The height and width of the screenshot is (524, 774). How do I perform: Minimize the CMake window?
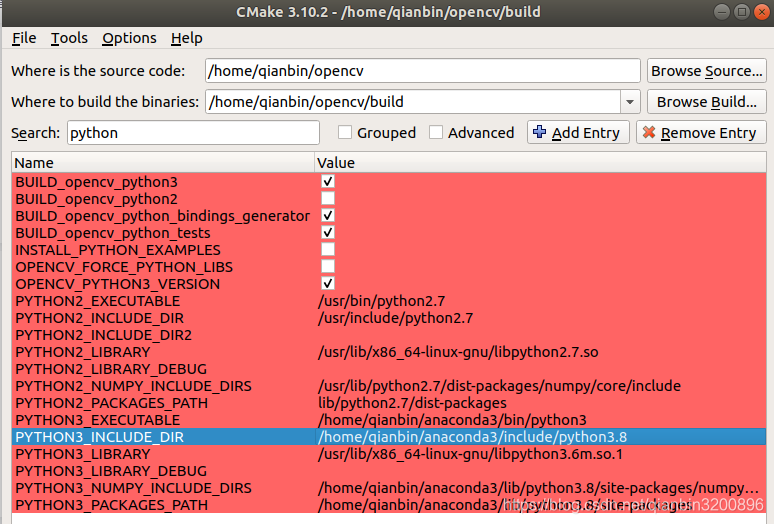coord(722,12)
